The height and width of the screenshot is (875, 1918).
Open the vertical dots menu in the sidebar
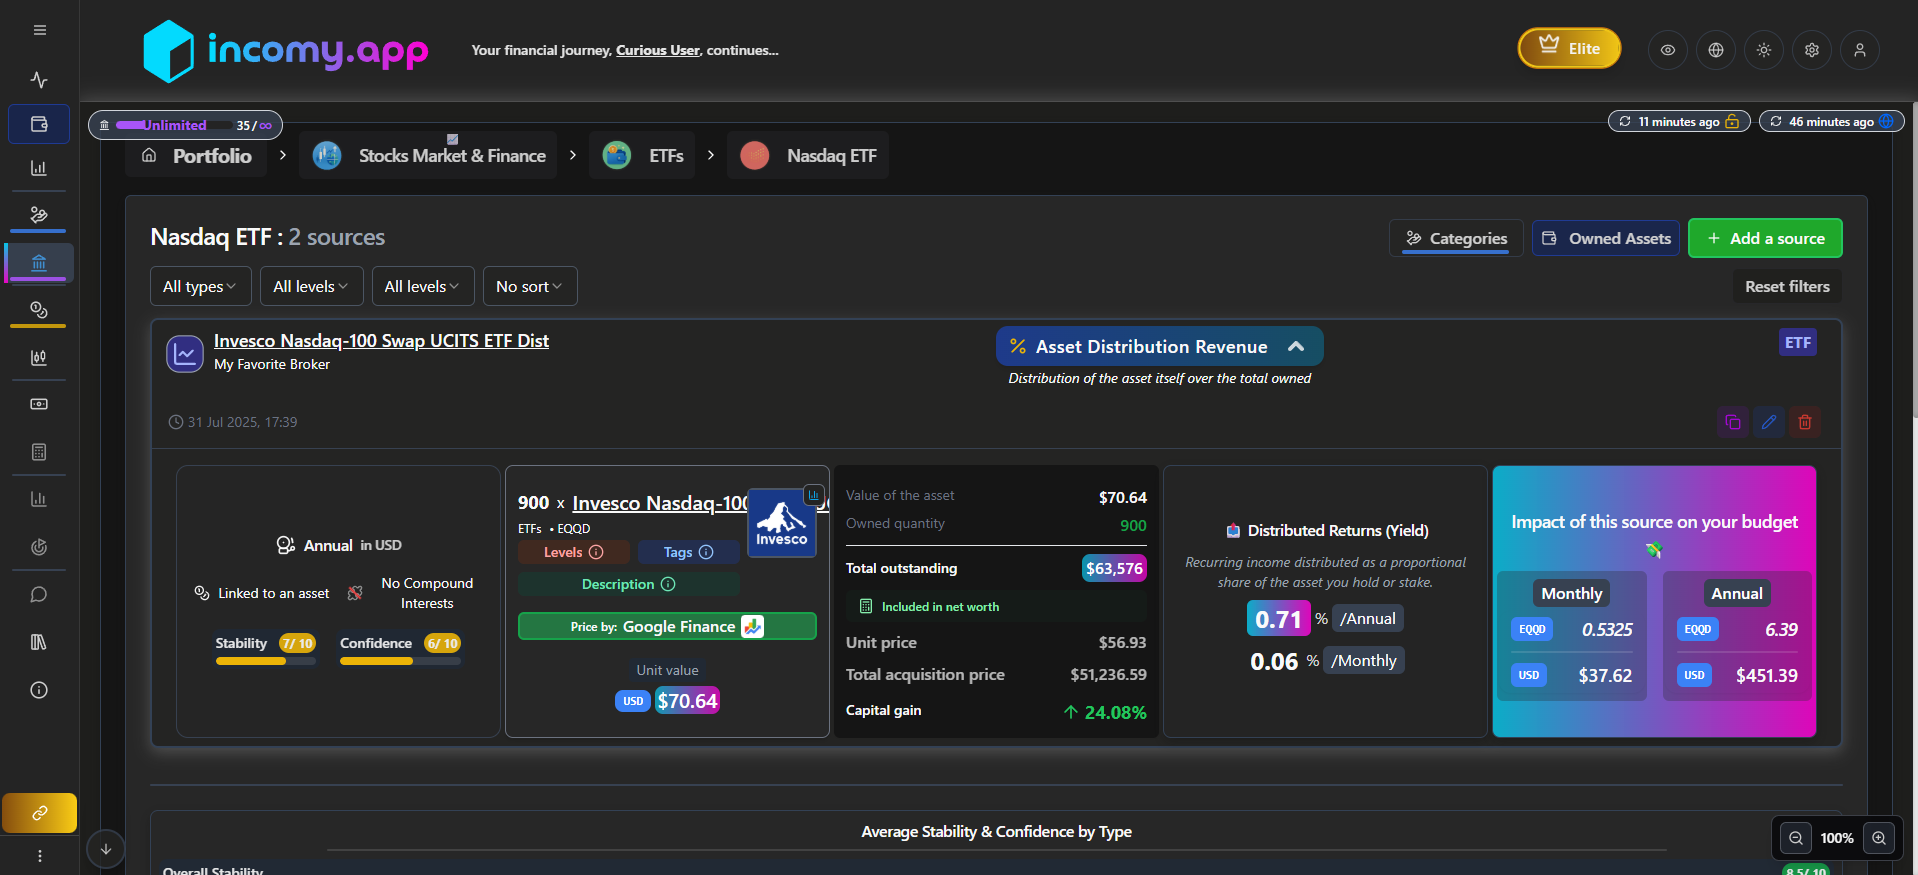tap(39, 856)
